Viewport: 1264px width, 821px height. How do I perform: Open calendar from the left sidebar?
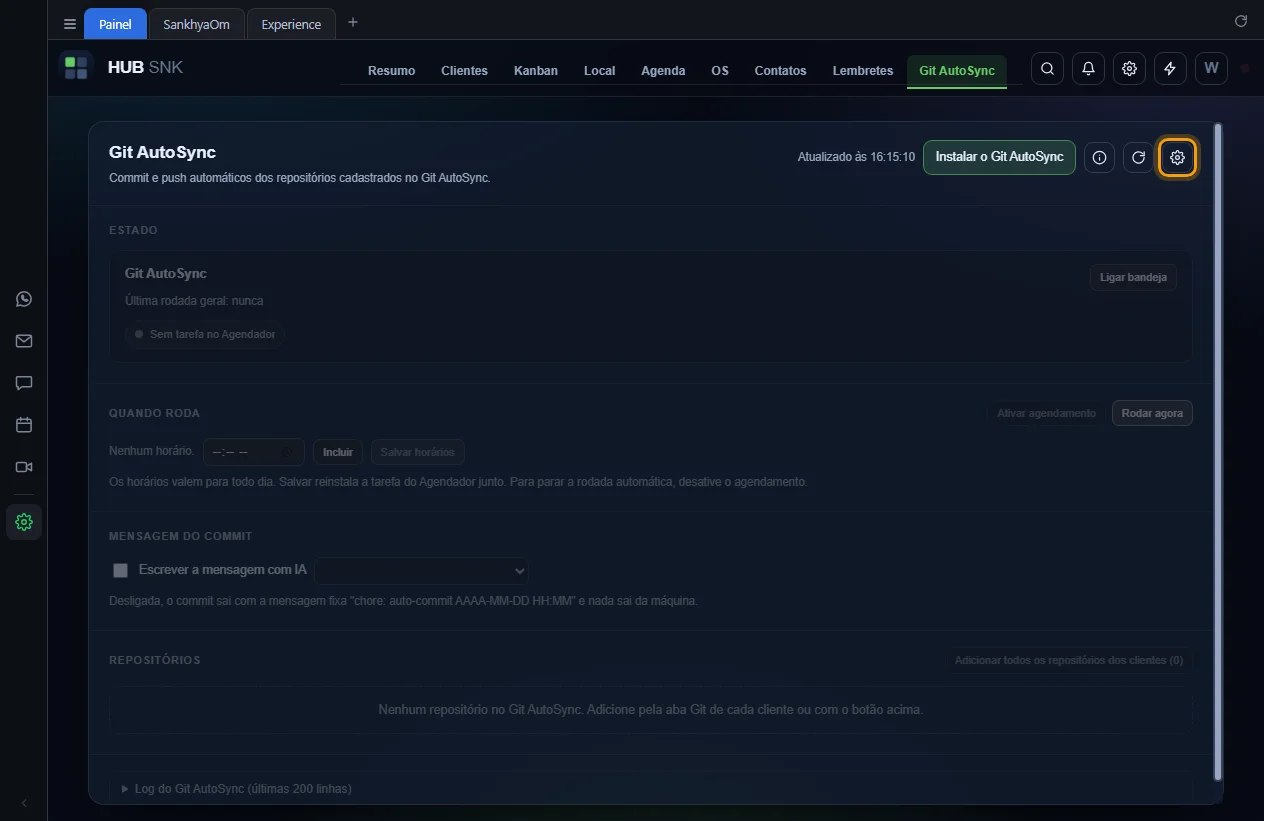coord(24,425)
